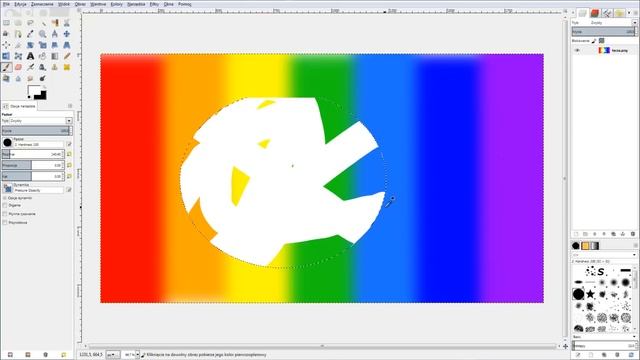Select the Crop tool

18,45
